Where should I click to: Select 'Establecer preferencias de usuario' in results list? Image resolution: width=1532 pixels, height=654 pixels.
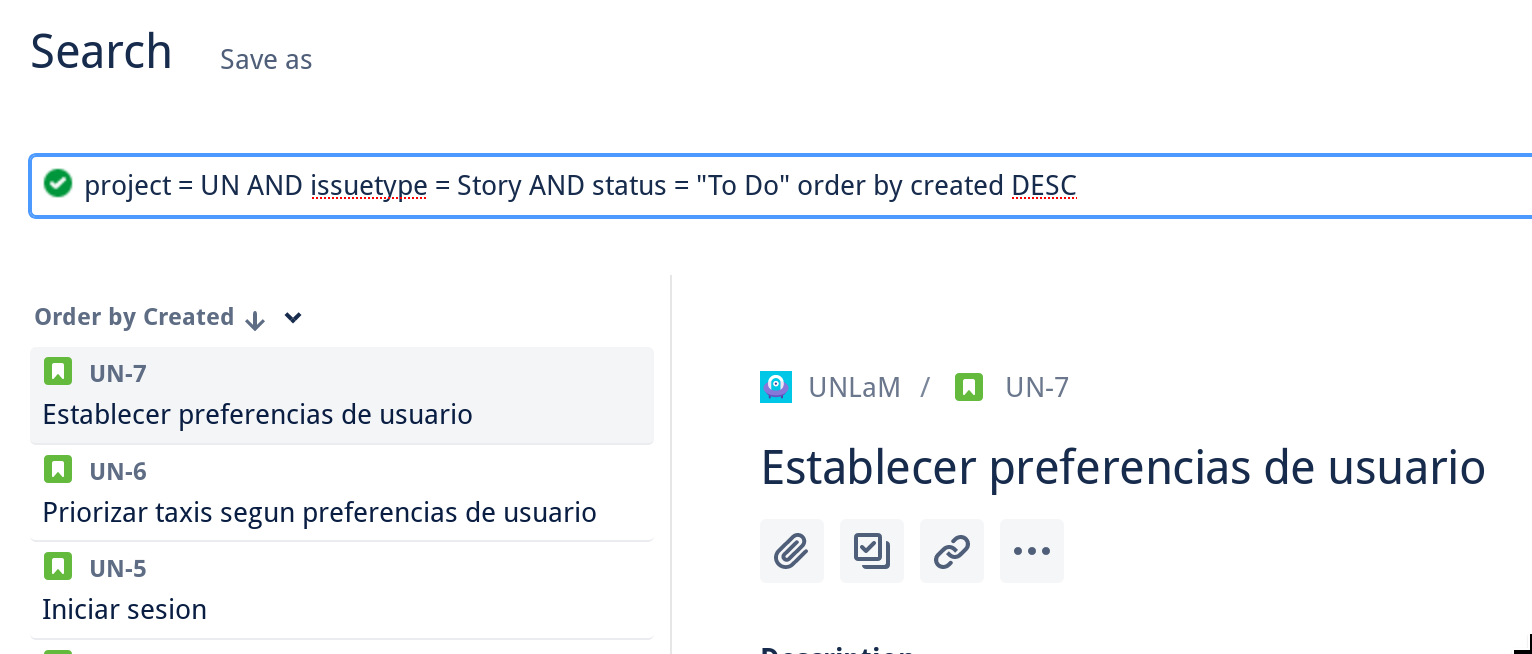[x=257, y=414]
